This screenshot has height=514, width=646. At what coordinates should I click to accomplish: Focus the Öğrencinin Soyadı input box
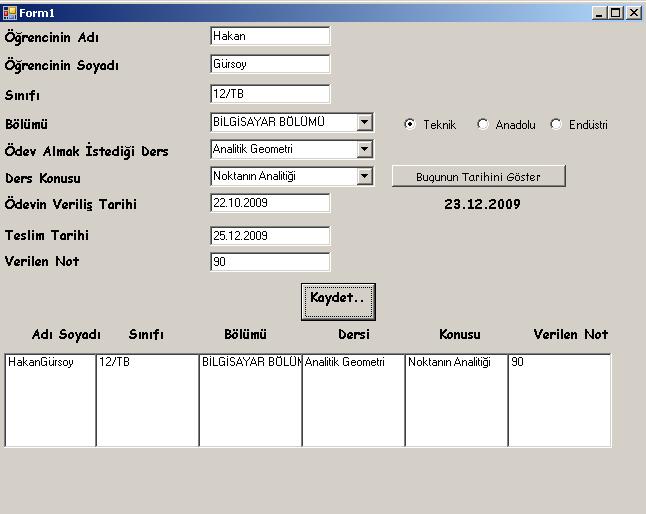coord(269,64)
